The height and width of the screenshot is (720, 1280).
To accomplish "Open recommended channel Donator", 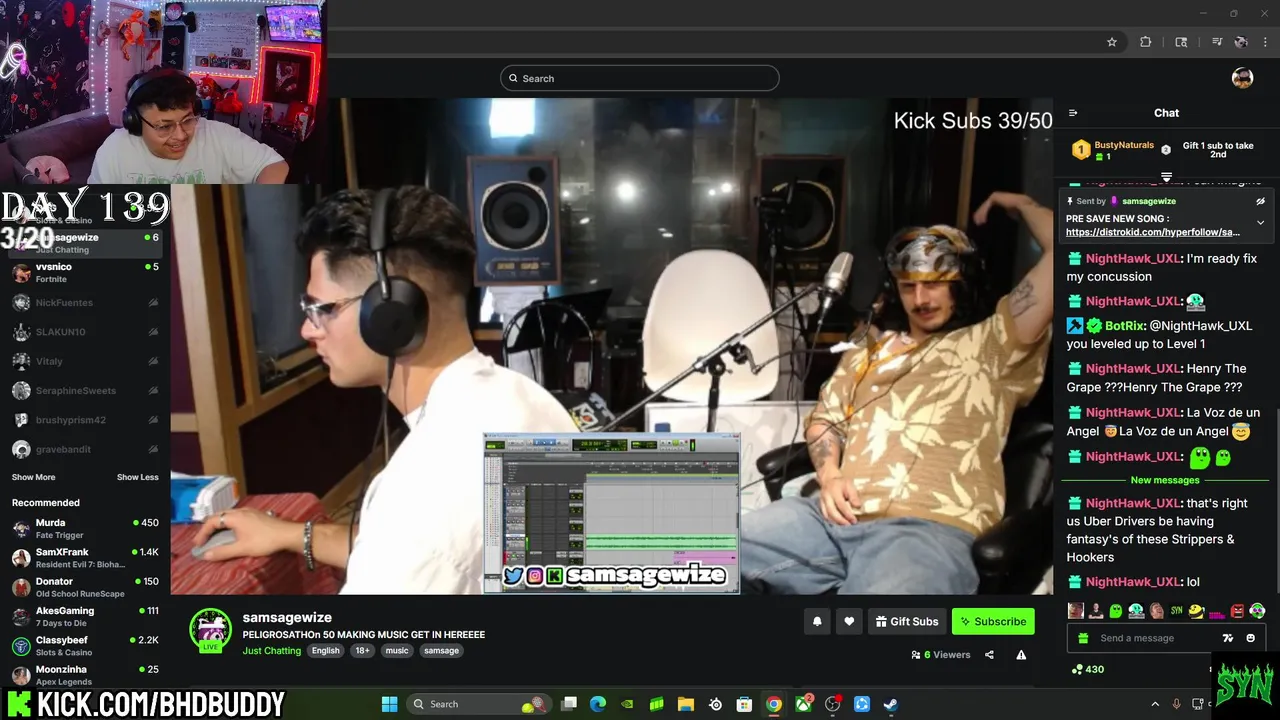I will (85, 587).
